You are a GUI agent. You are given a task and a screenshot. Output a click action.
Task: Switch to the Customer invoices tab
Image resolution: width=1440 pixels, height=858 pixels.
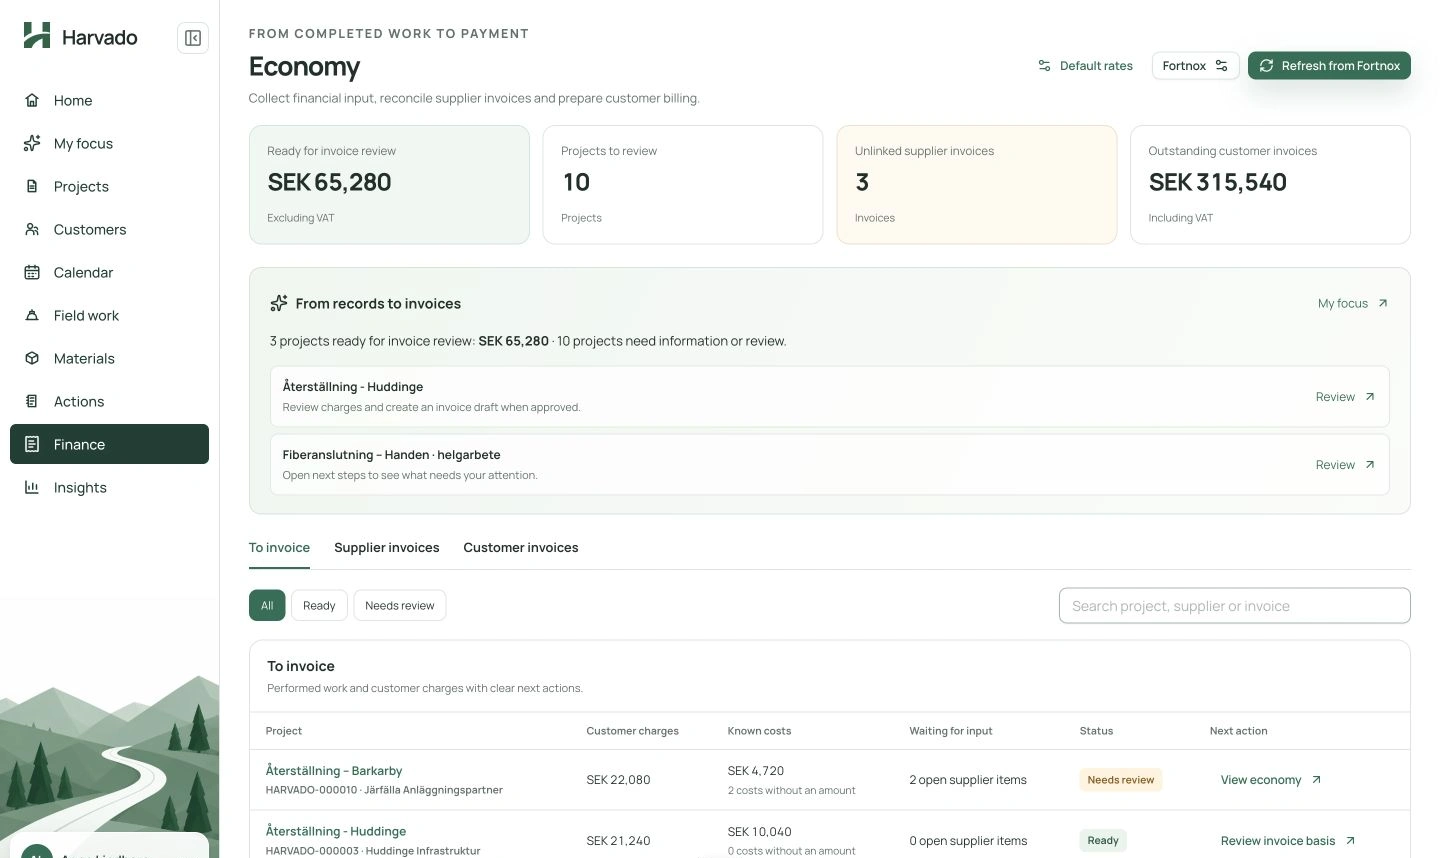(x=521, y=548)
